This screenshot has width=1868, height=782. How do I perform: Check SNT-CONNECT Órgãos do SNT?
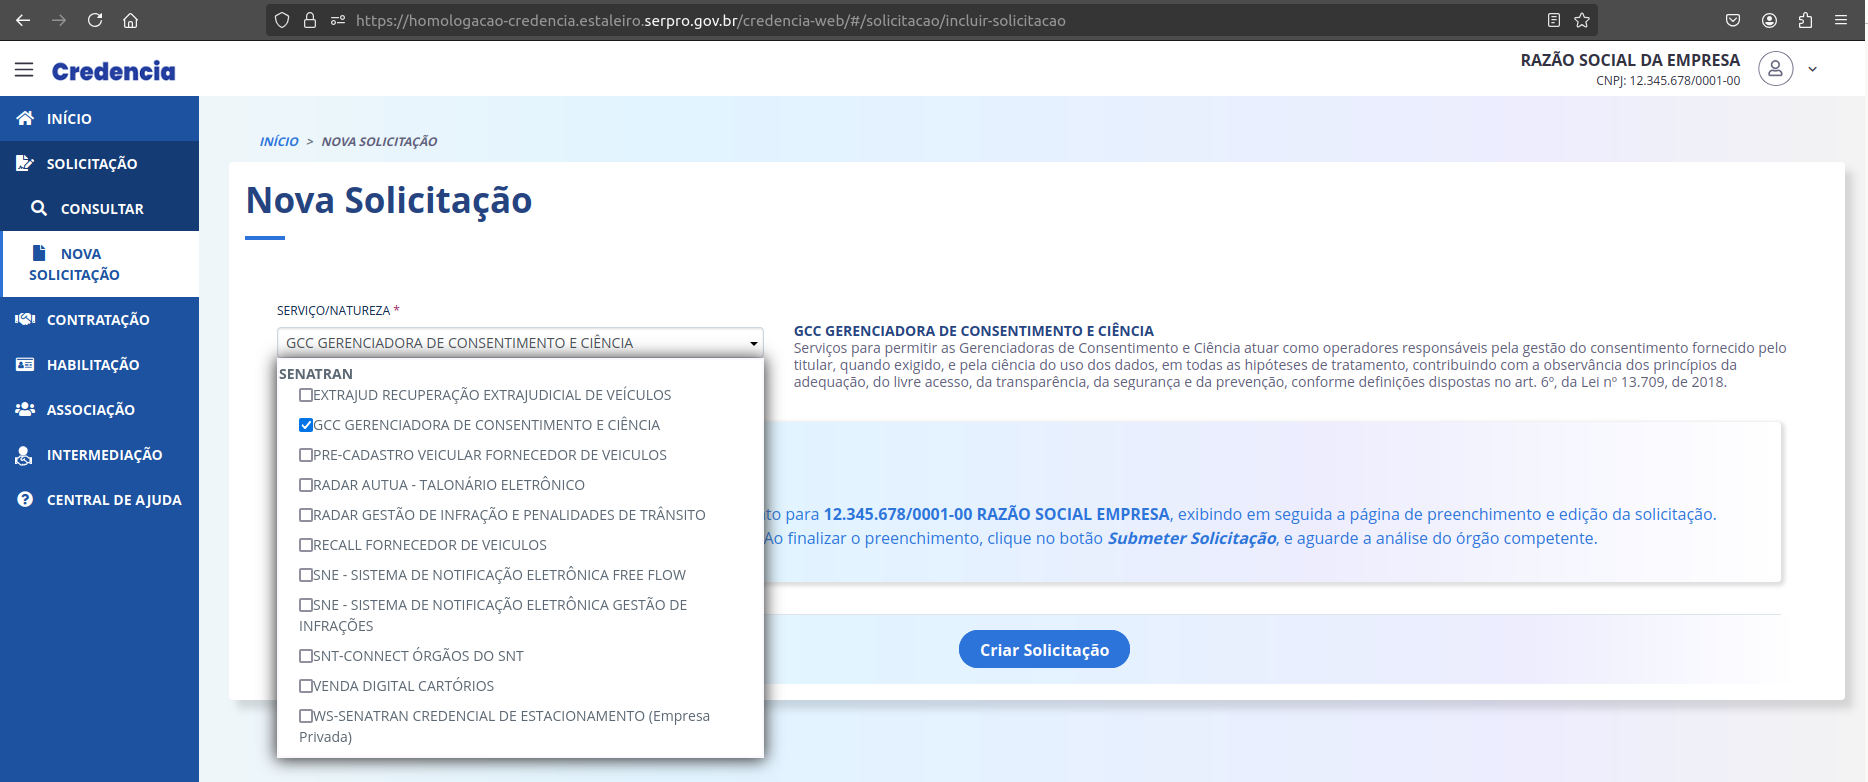pos(306,656)
